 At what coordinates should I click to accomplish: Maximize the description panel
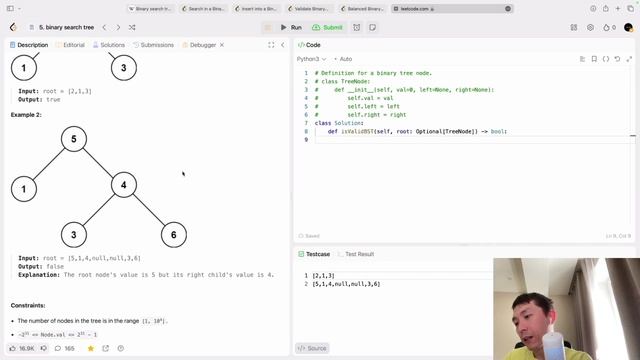271,45
